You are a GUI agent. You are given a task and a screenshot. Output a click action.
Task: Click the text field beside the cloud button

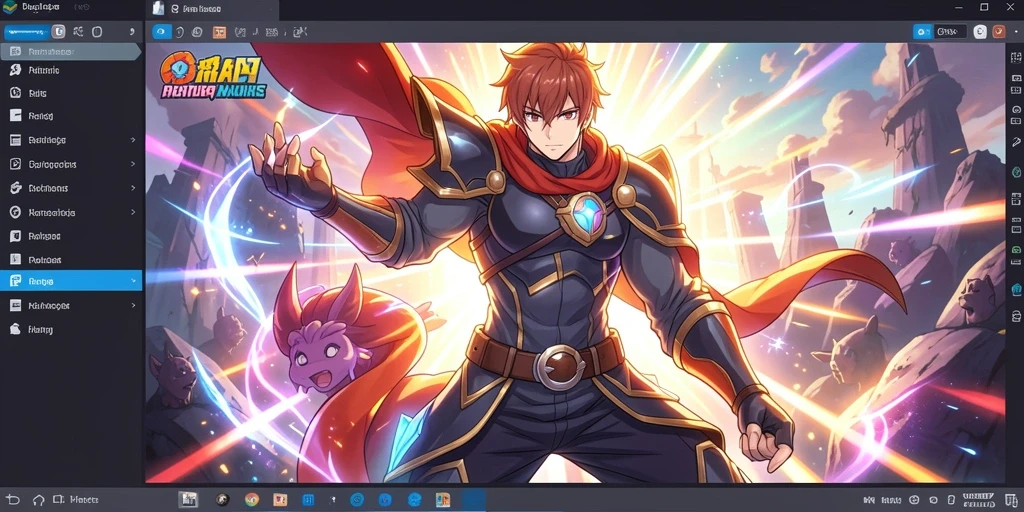pos(950,31)
